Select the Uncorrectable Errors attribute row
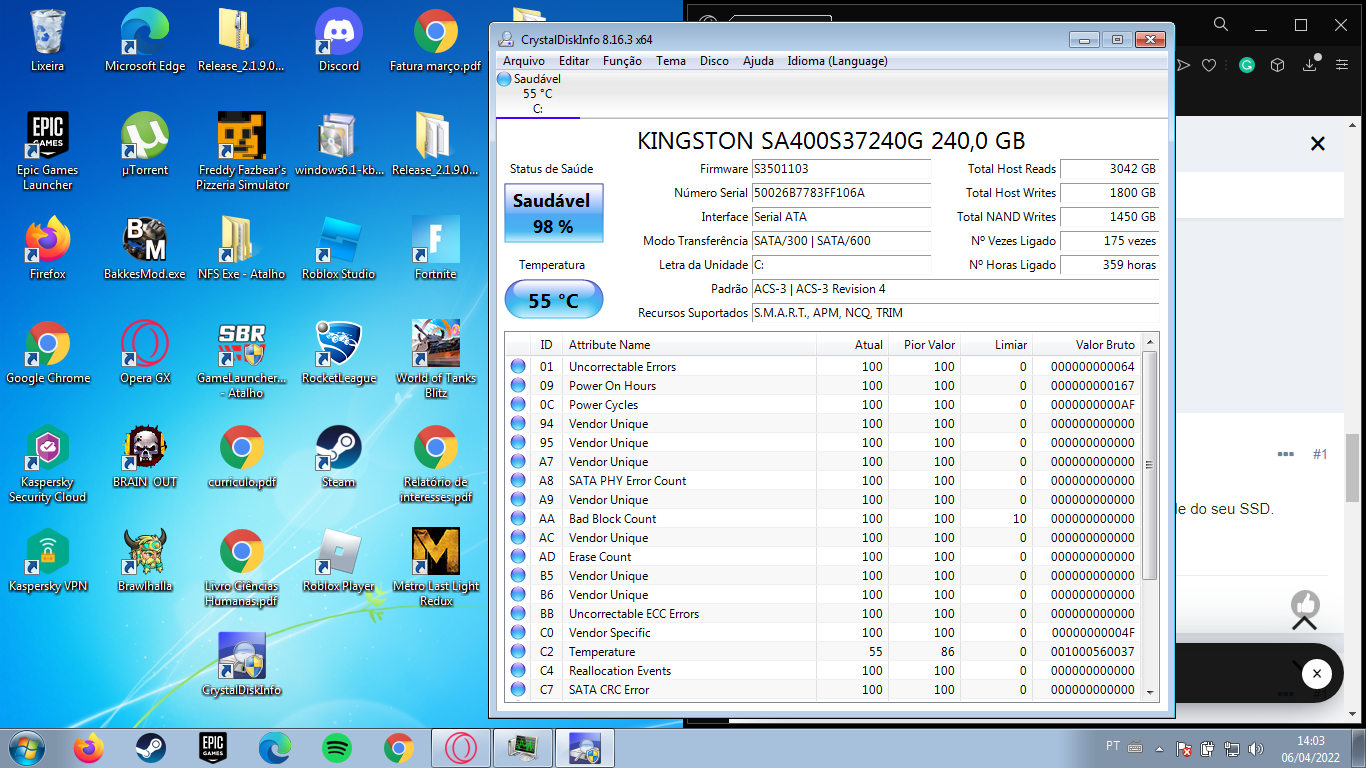 click(823, 367)
